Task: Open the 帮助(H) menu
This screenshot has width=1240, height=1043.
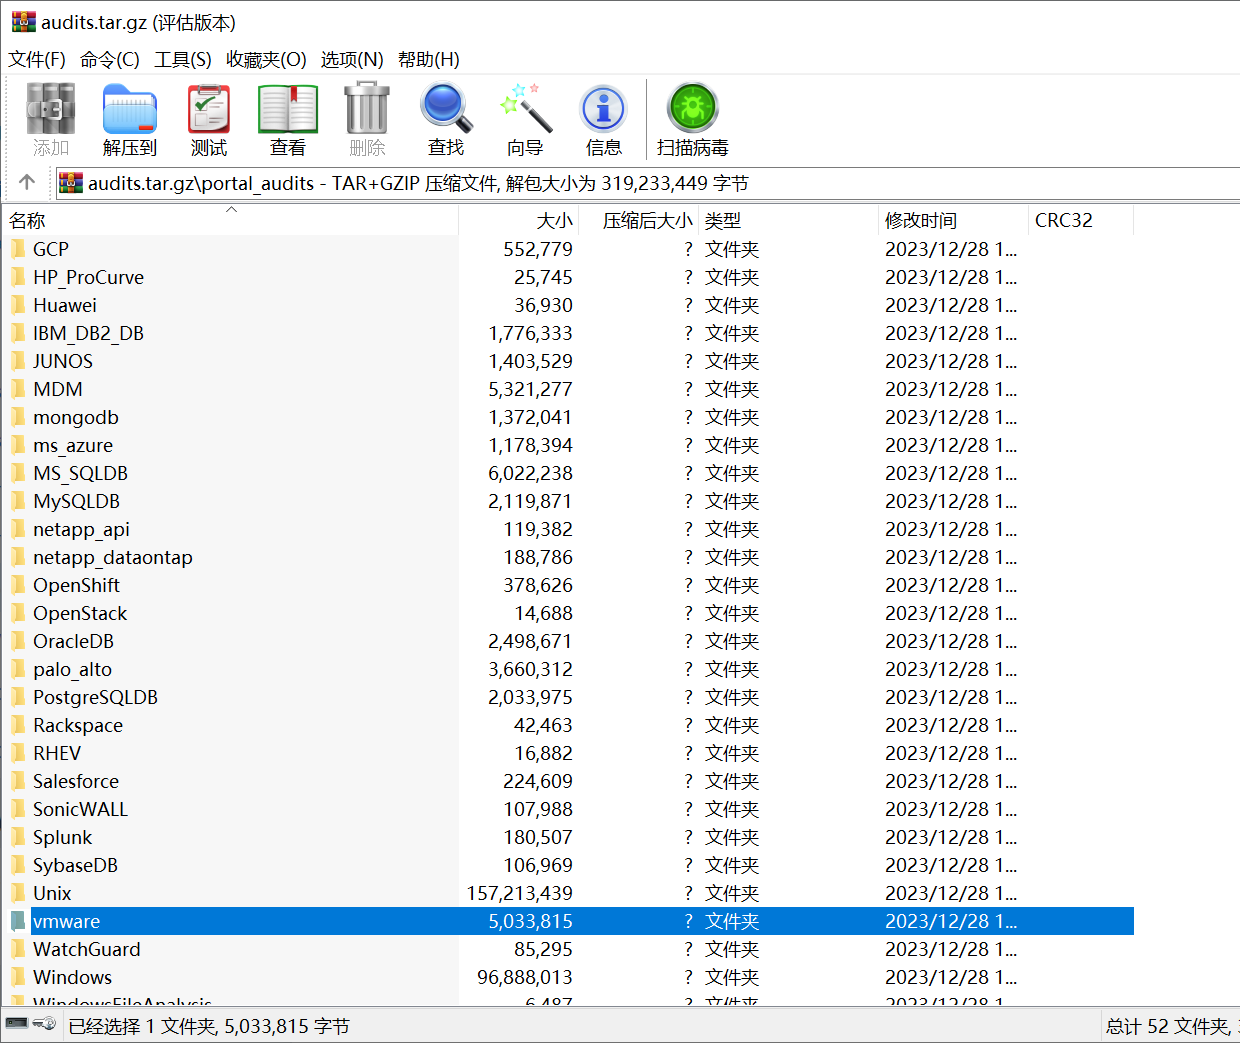Action: point(429,60)
